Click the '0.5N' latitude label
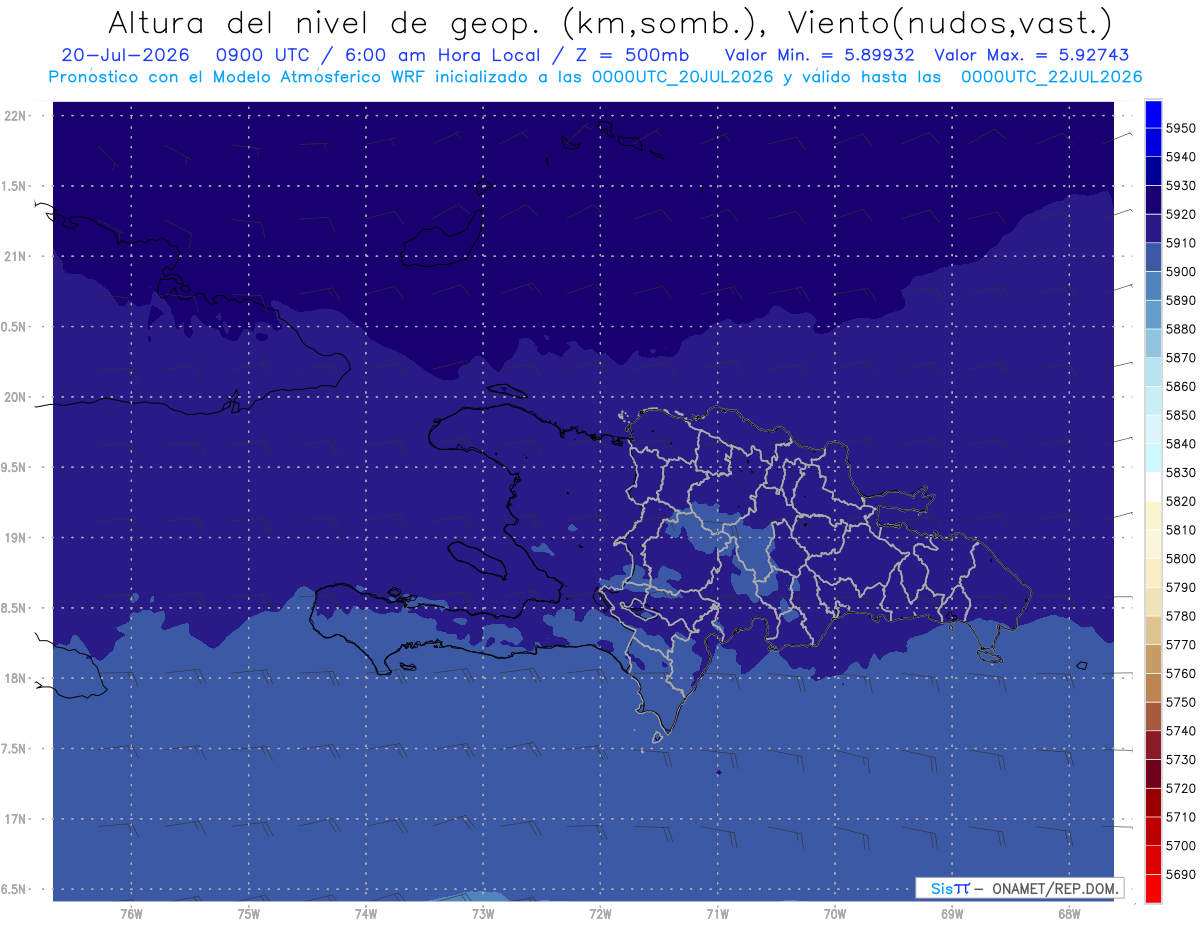This screenshot has height=927, width=1200. pos(15,327)
